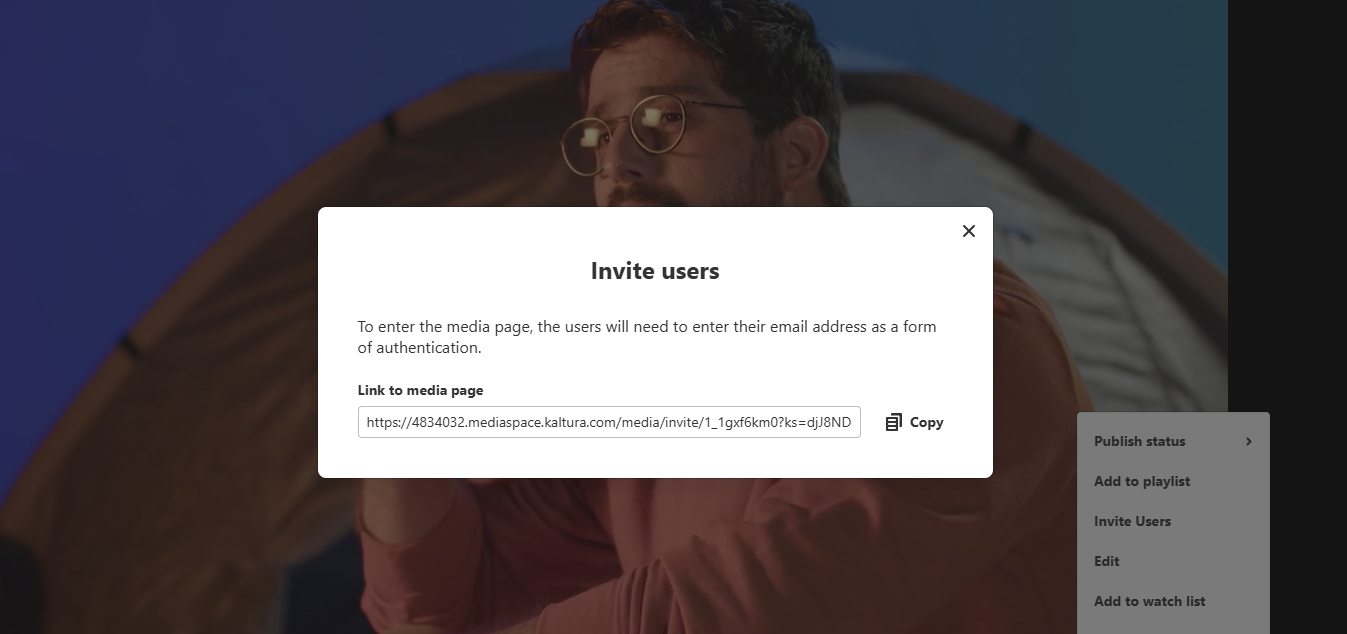Screen dimensions: 1347x634
Task: Choose Invite Users in the context menu
Action: coord(1132,521)
